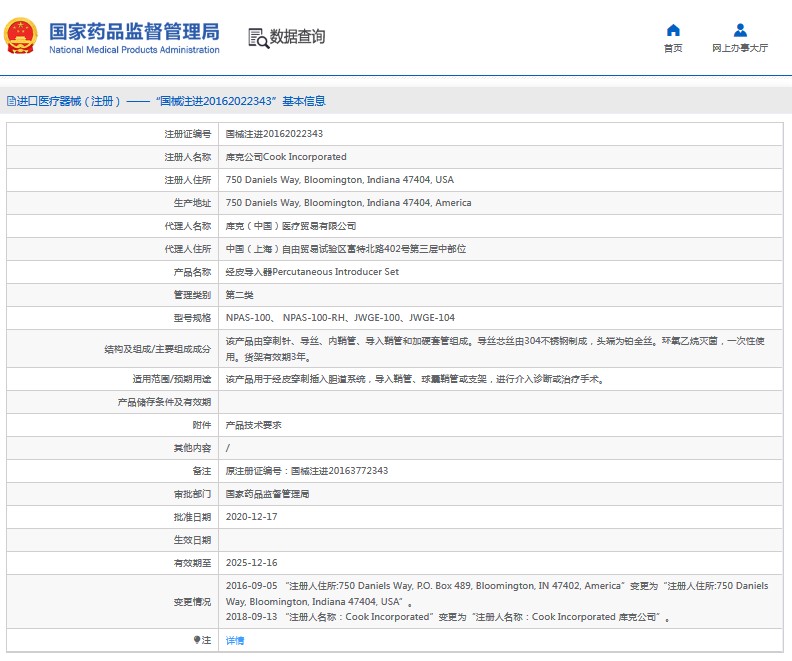This screenshot has width=792, height=661.
Task: Click the document icon before 进口医疗器械
Action: coord(11,101)
